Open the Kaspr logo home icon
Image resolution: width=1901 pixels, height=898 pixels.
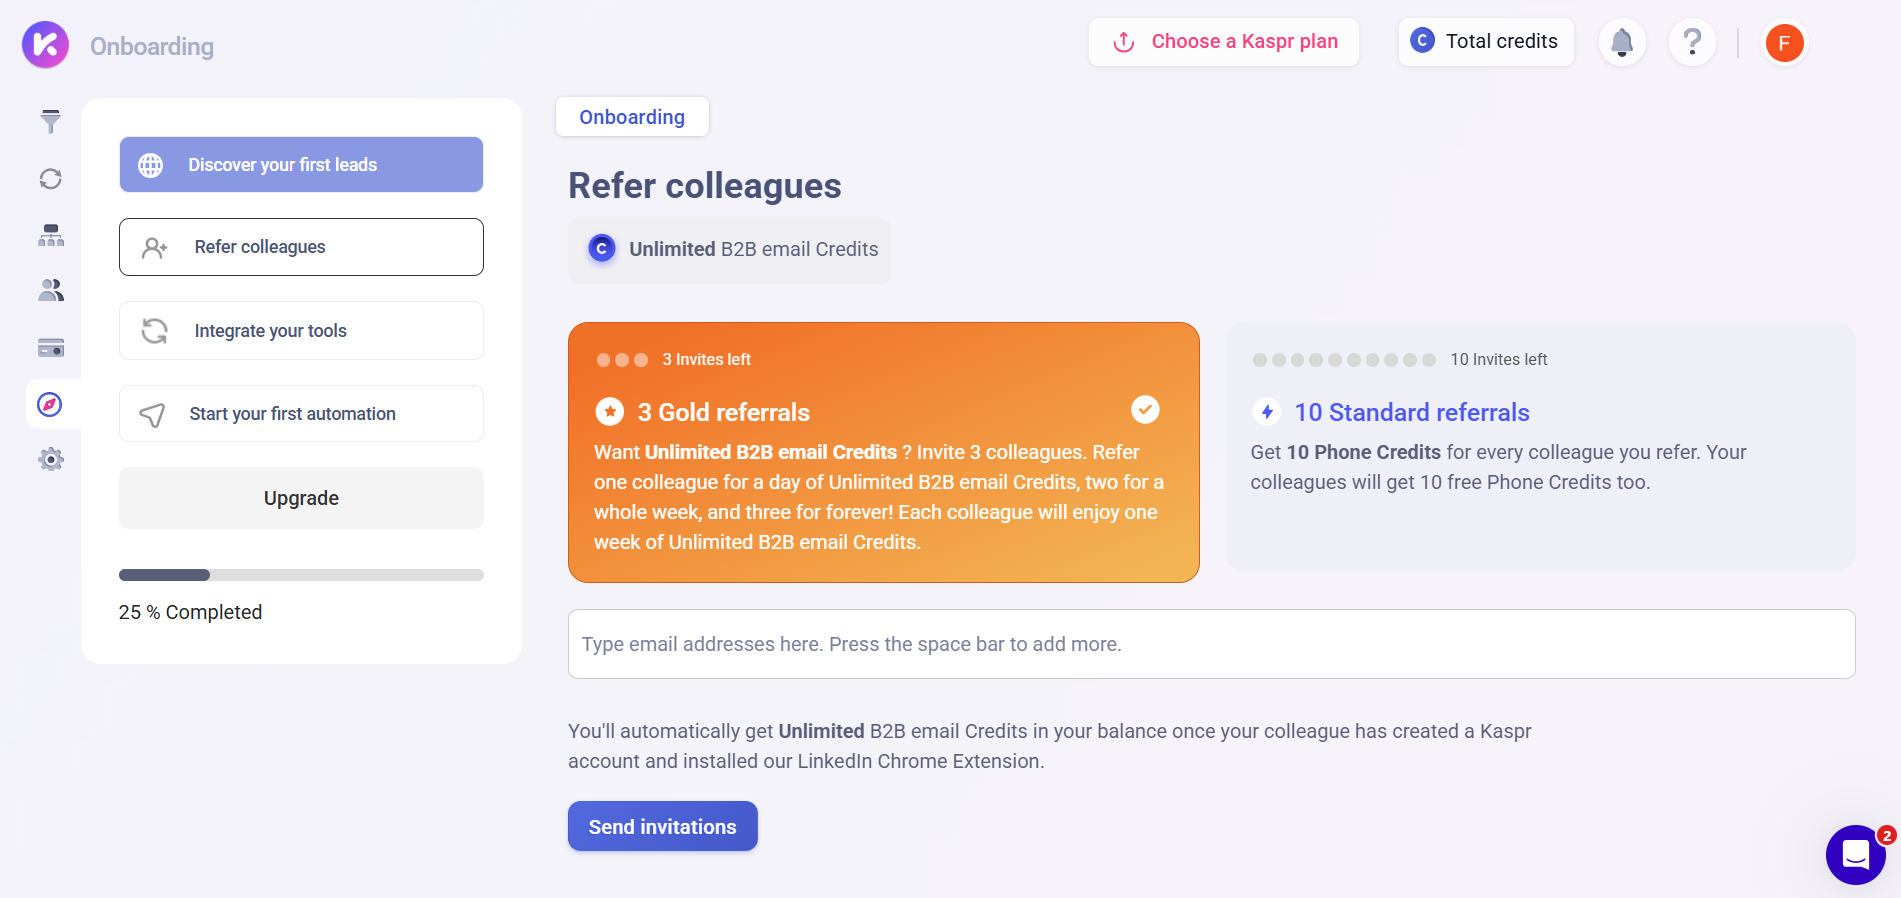[45, 45]
